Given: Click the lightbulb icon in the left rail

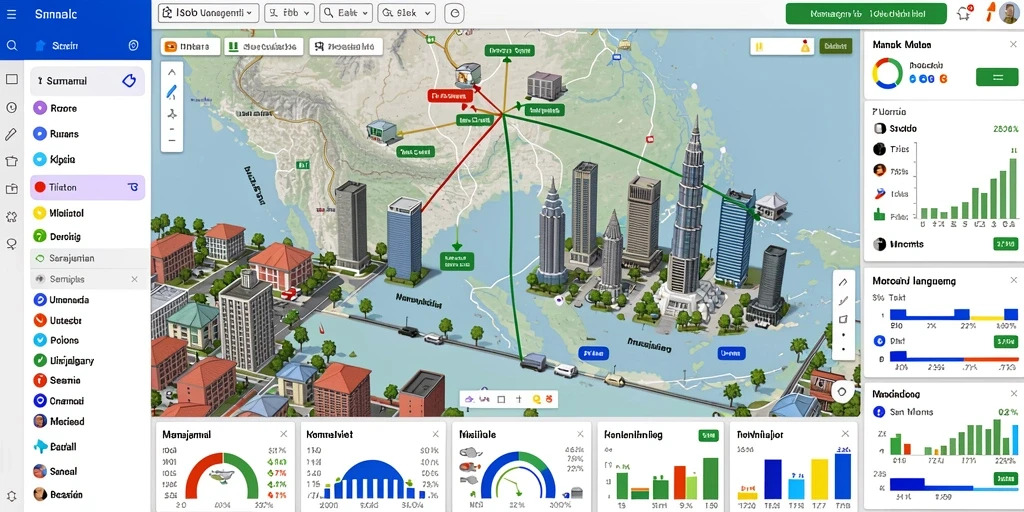Looking at the screenshot, I should click(11, 244).
